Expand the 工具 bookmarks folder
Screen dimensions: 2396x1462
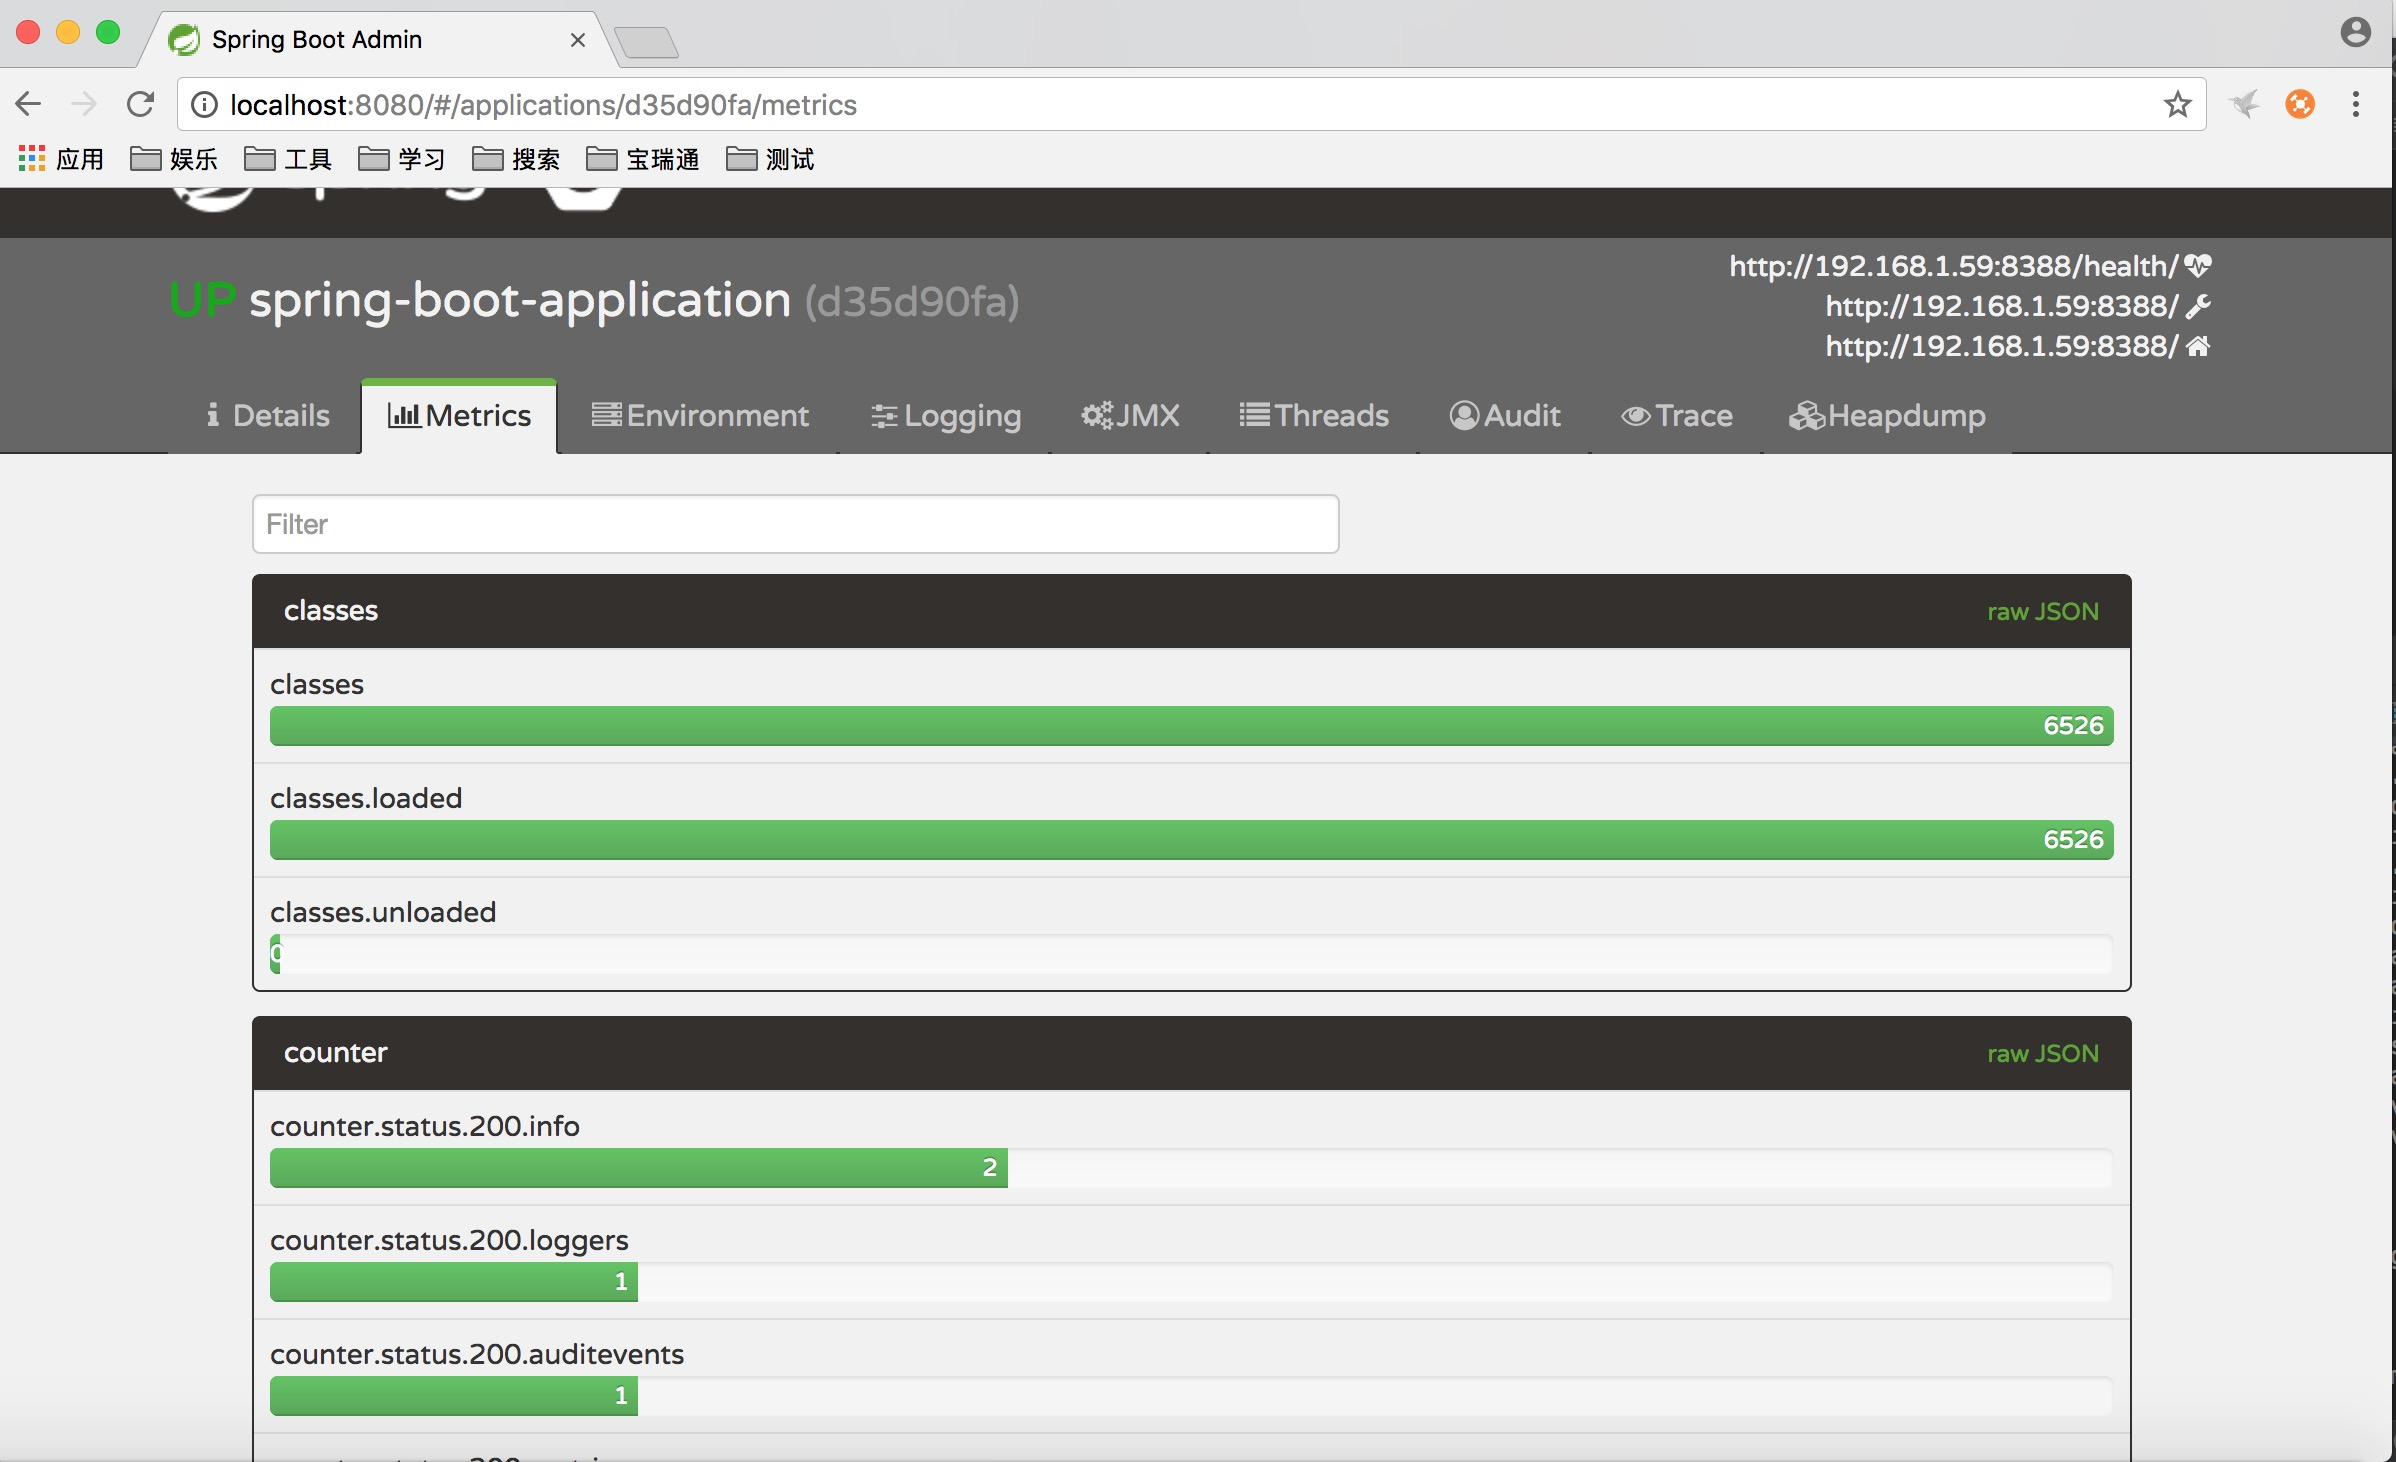pos(288,159)
